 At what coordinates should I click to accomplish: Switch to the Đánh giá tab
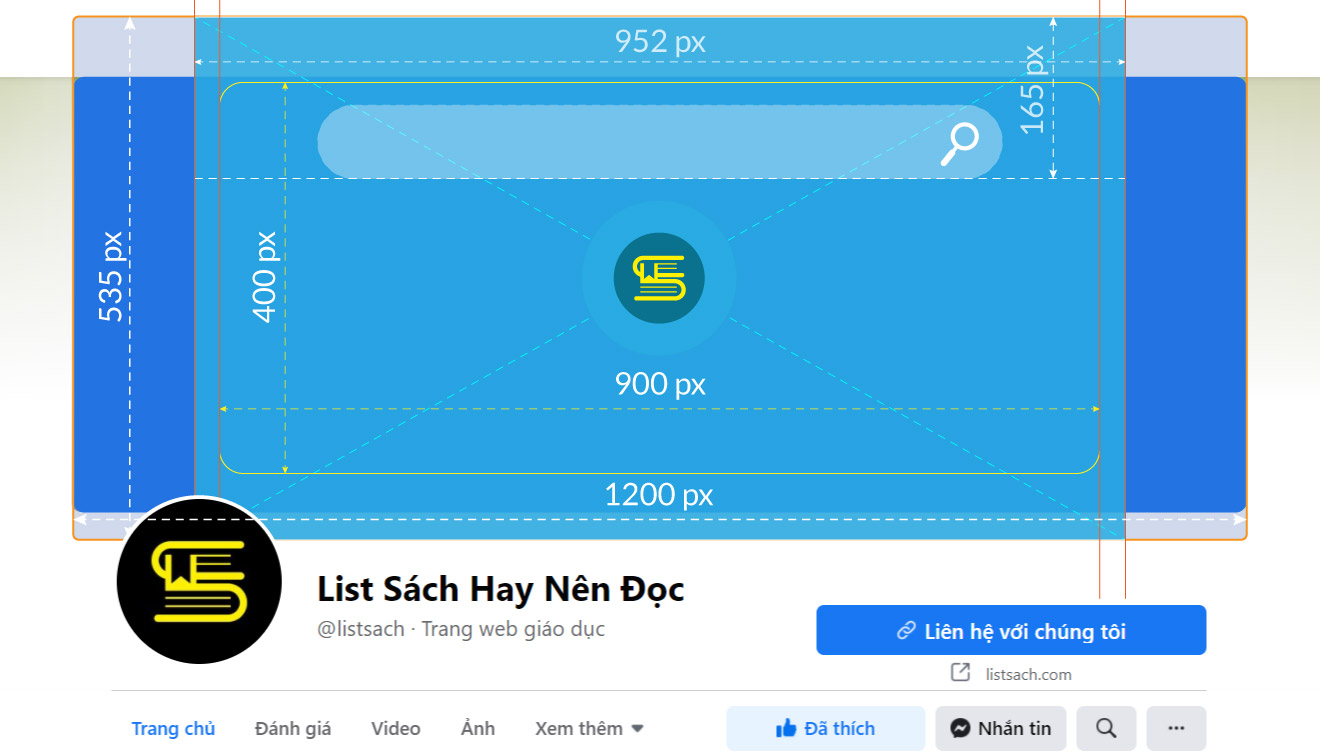click(x=293, y=729)
